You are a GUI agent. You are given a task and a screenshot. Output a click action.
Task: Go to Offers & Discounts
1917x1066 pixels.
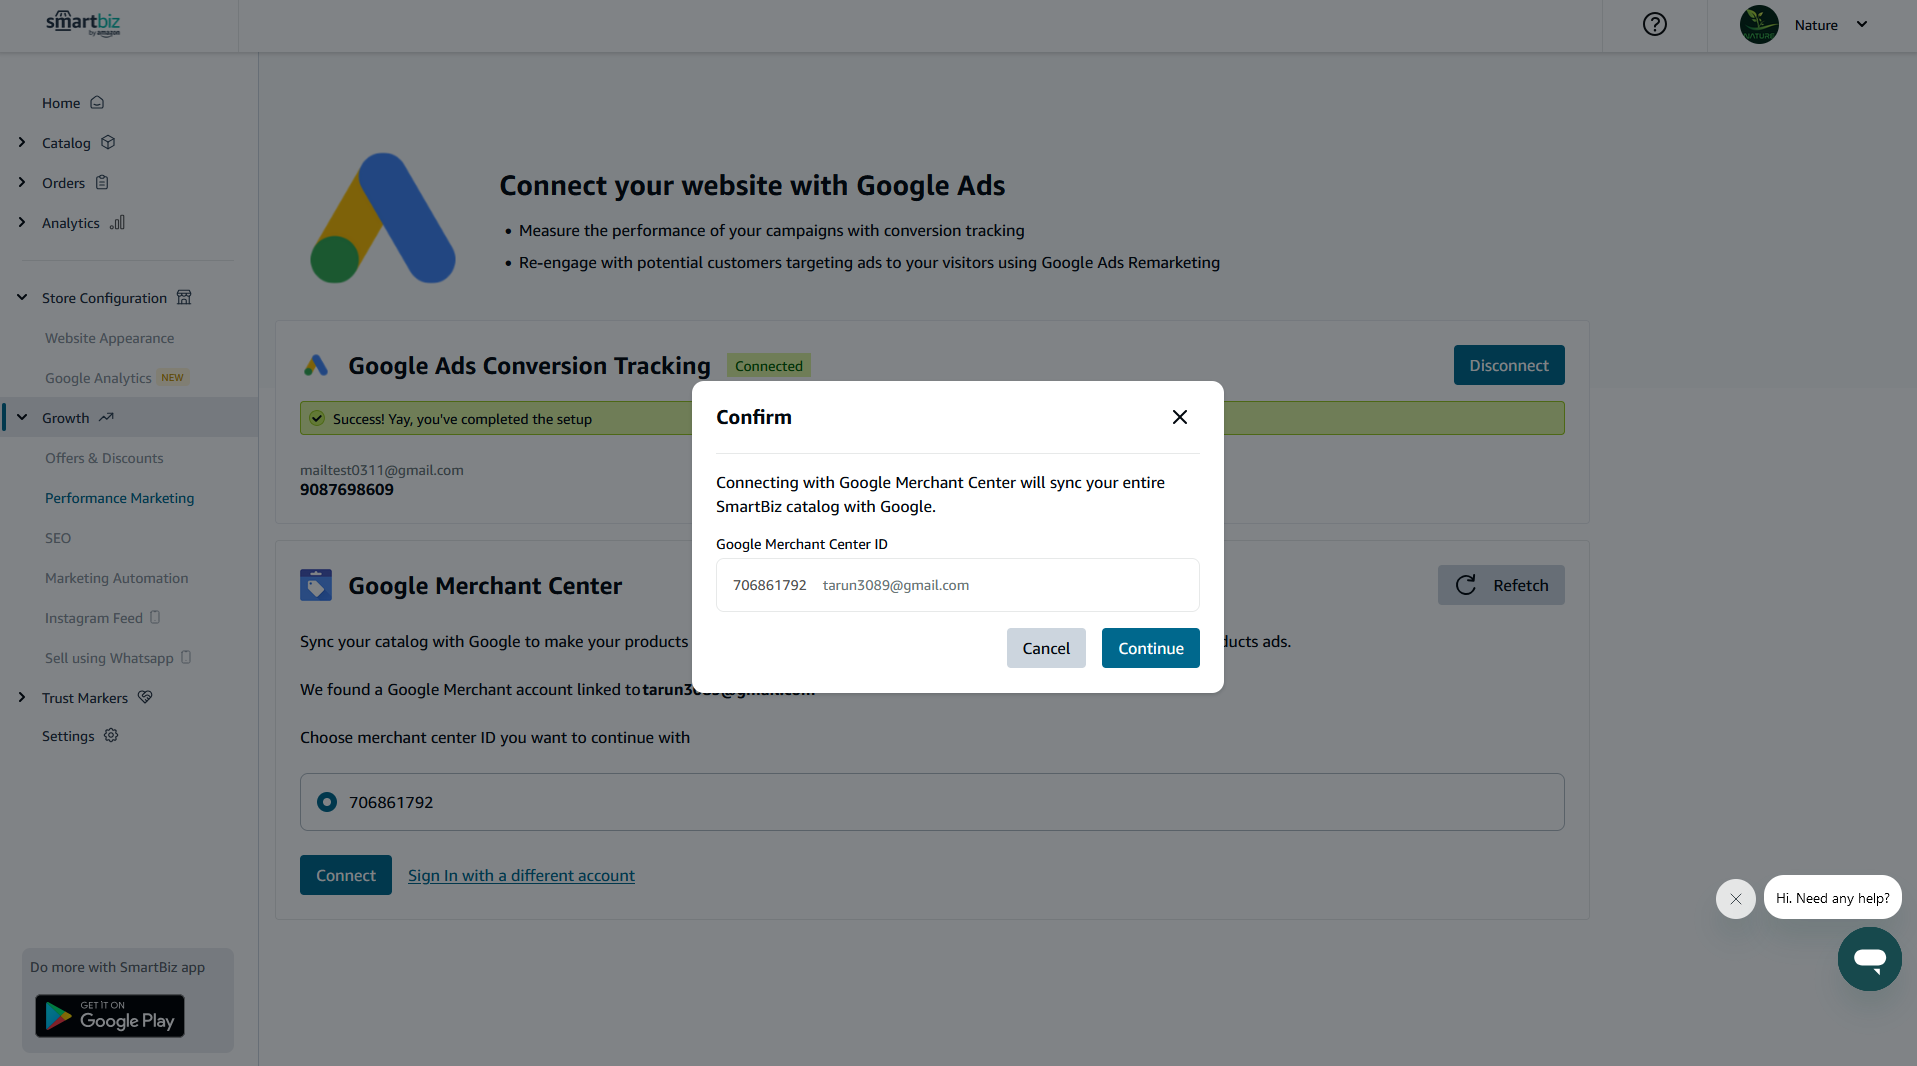point(104,458)
